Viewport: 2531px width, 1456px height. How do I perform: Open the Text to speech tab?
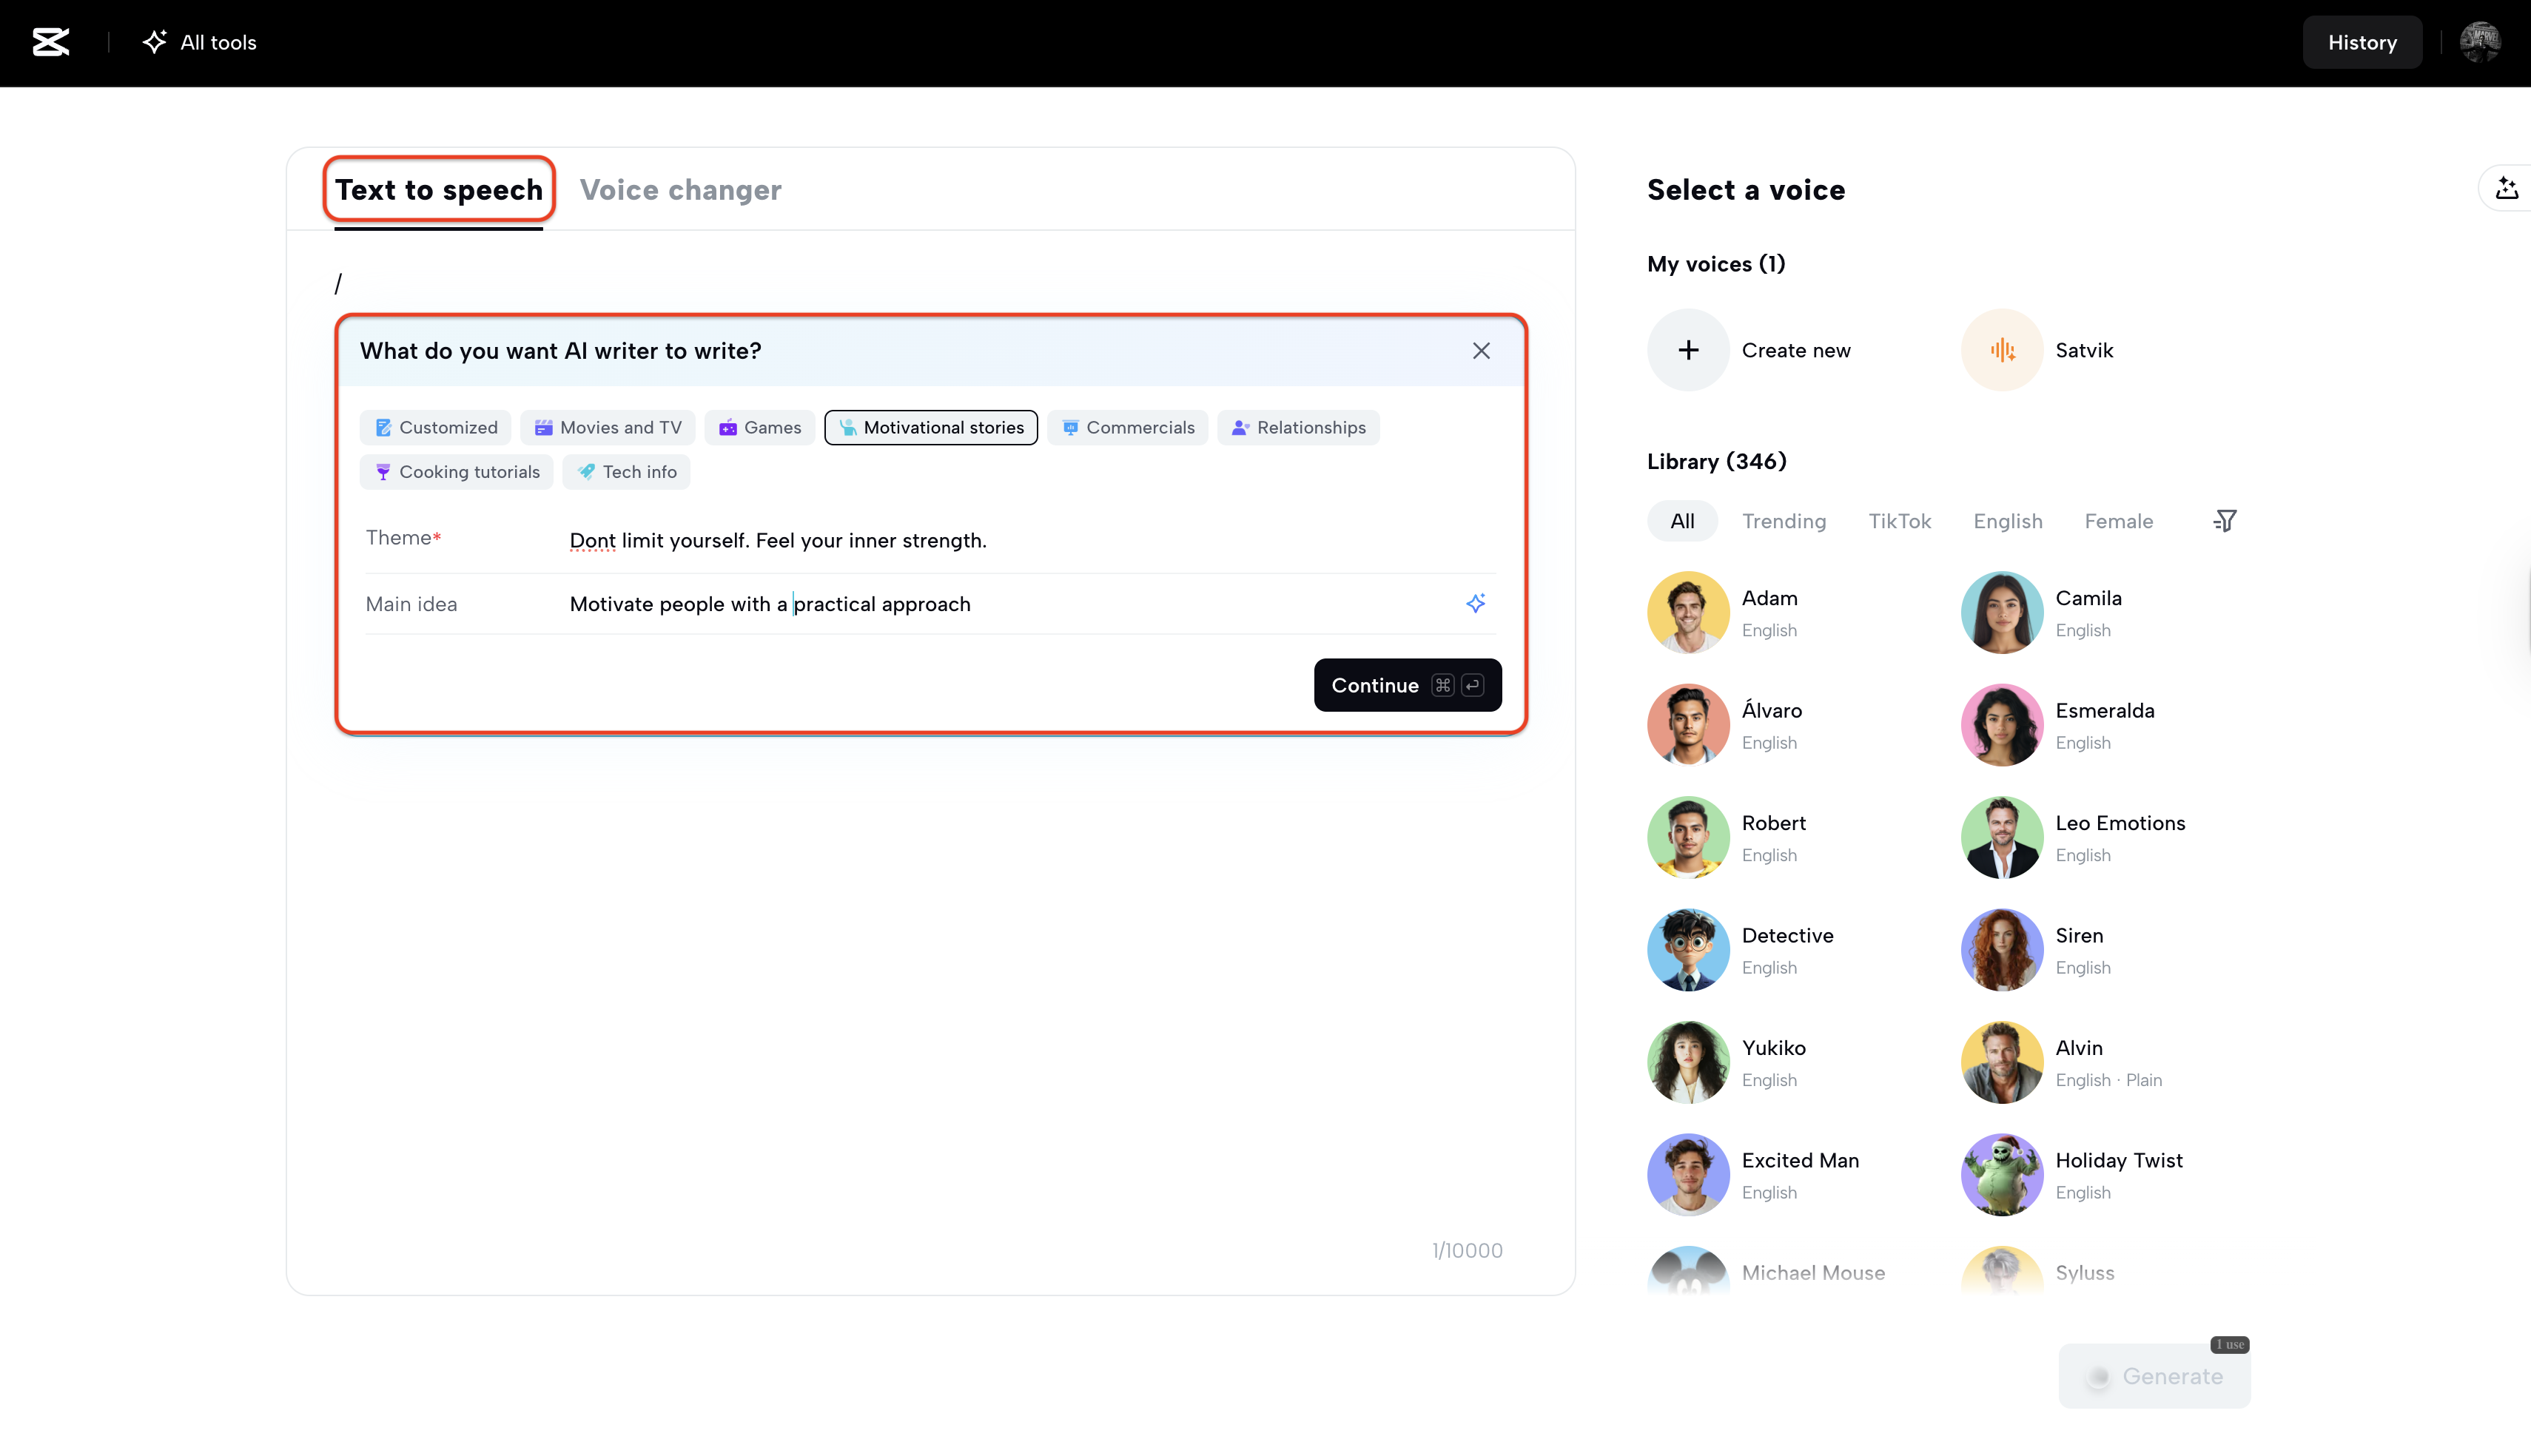[x=439, y=190]
